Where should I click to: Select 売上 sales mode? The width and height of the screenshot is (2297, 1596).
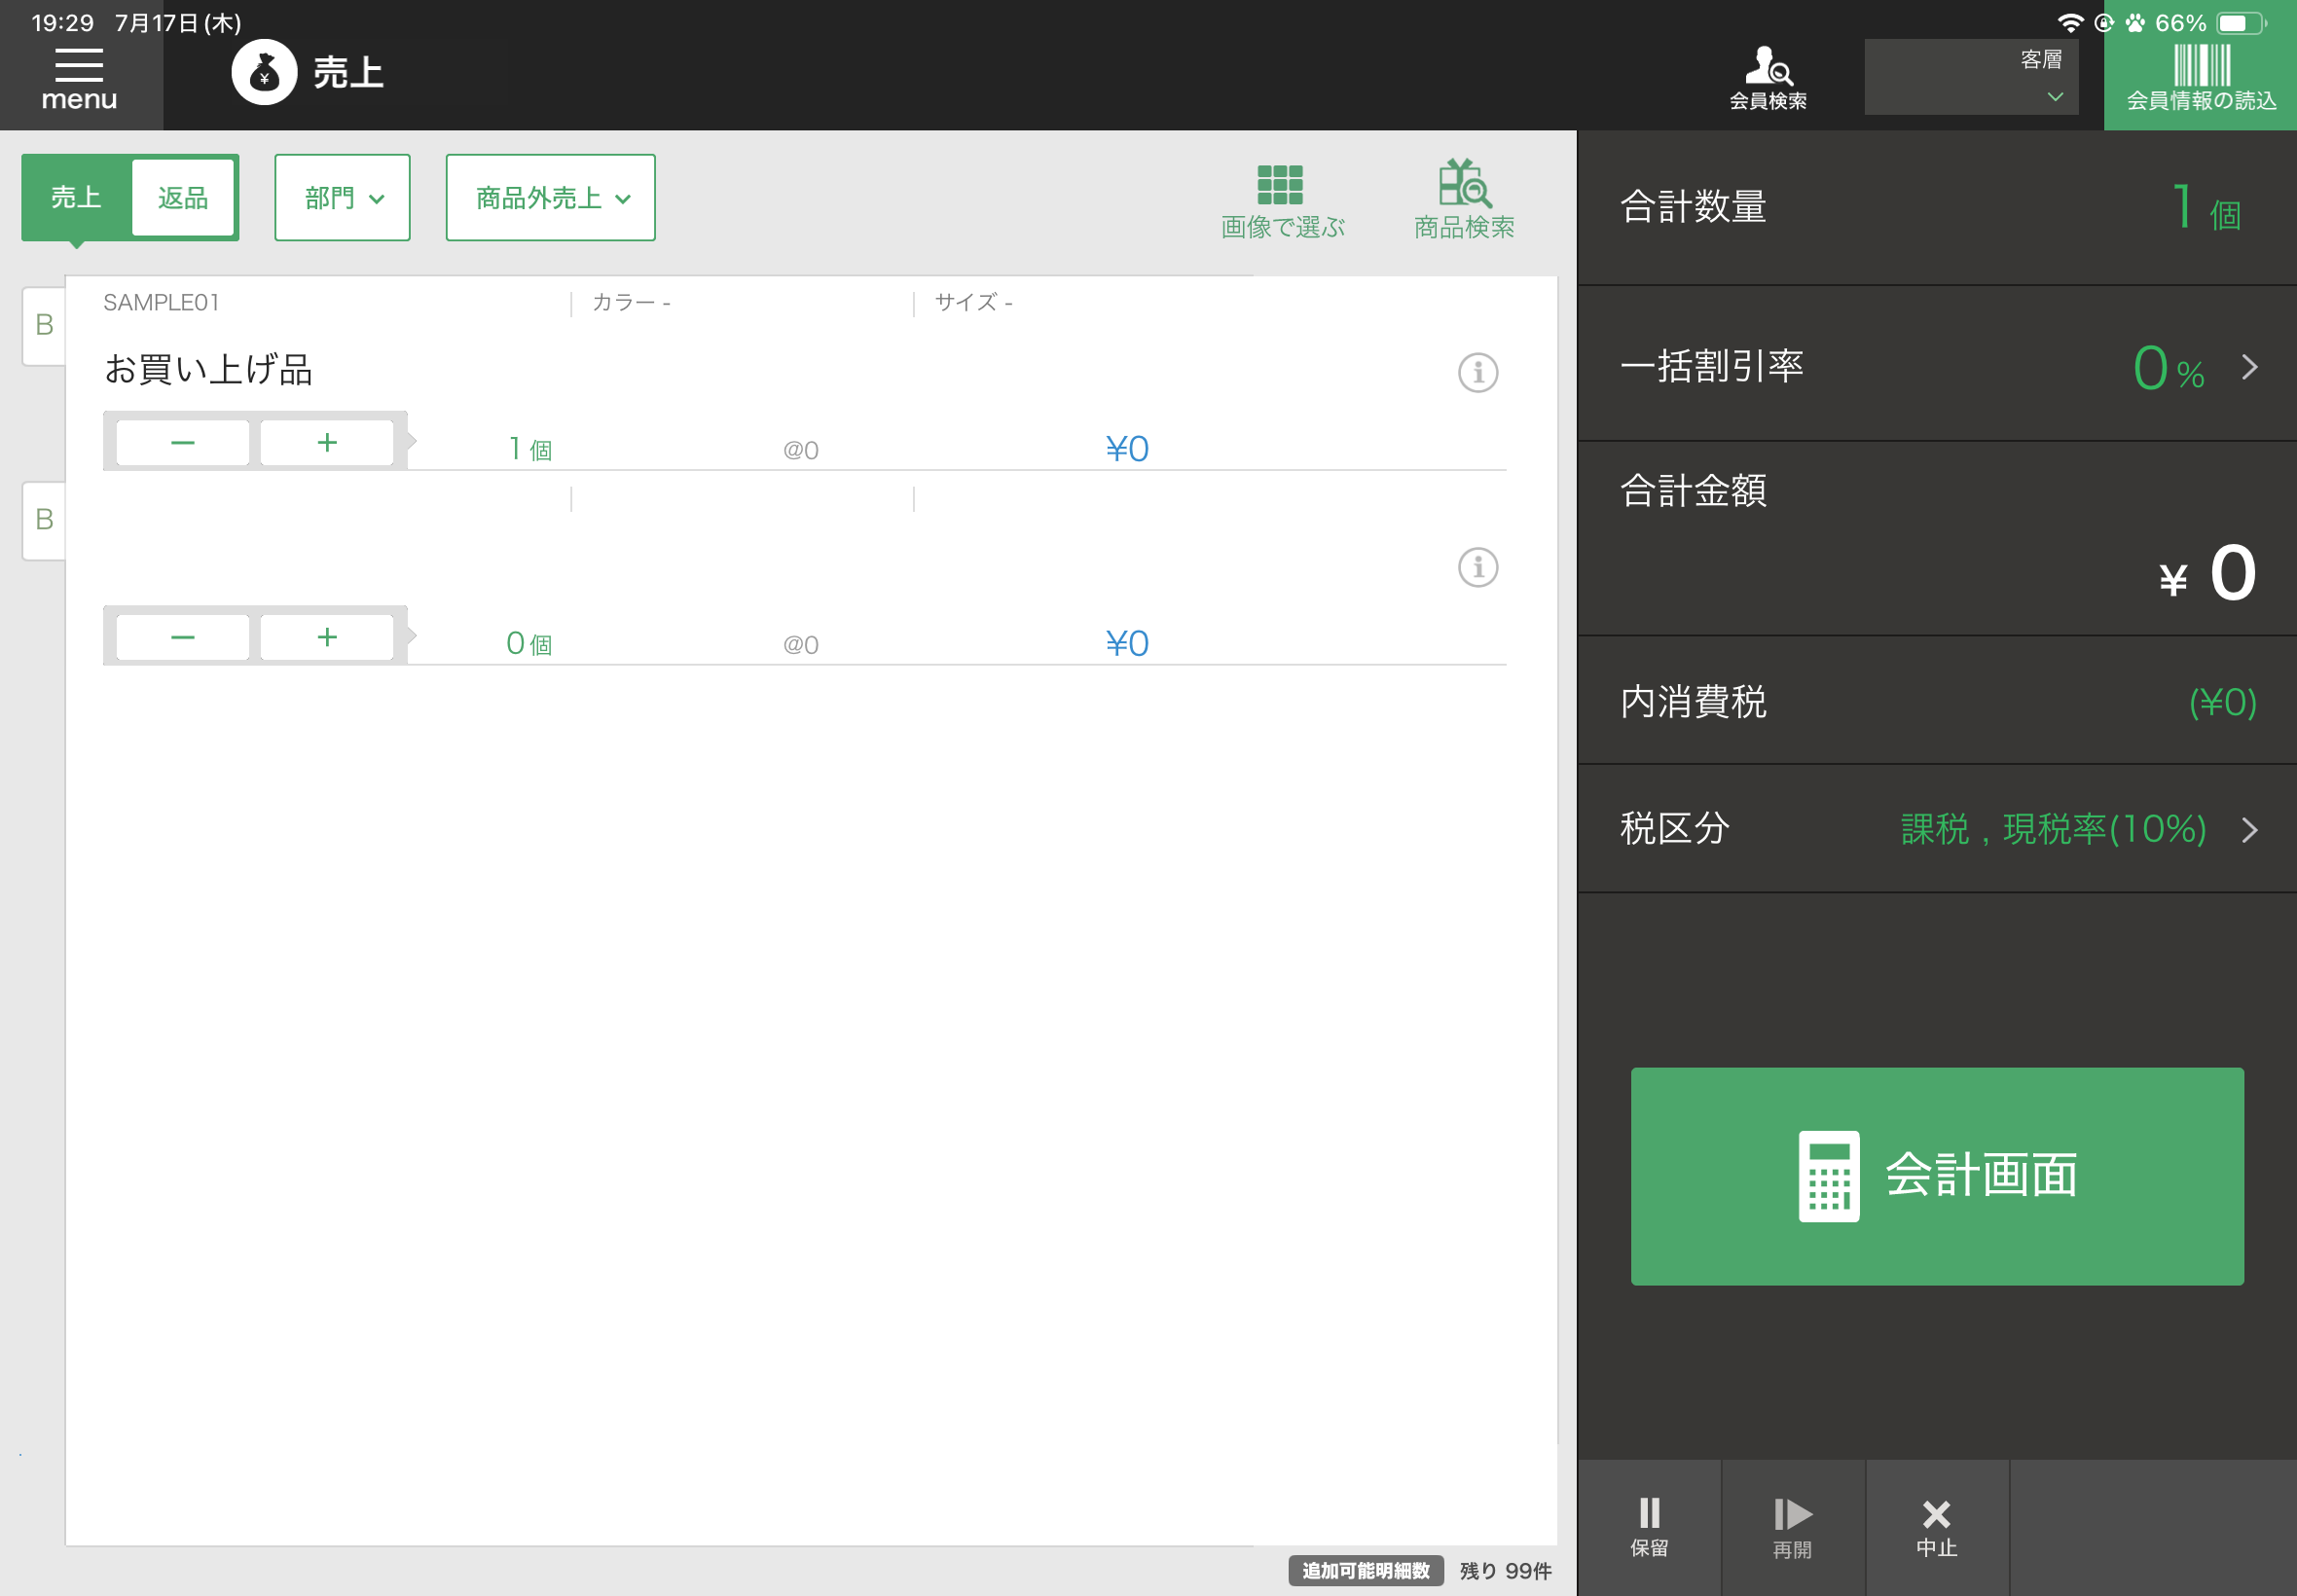[76, 198]
